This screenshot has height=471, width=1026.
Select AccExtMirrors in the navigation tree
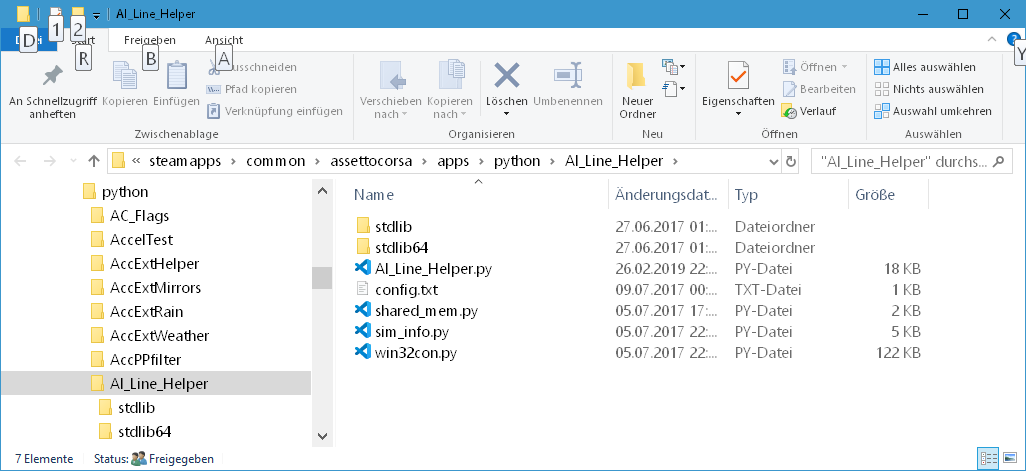pos(156,288)
